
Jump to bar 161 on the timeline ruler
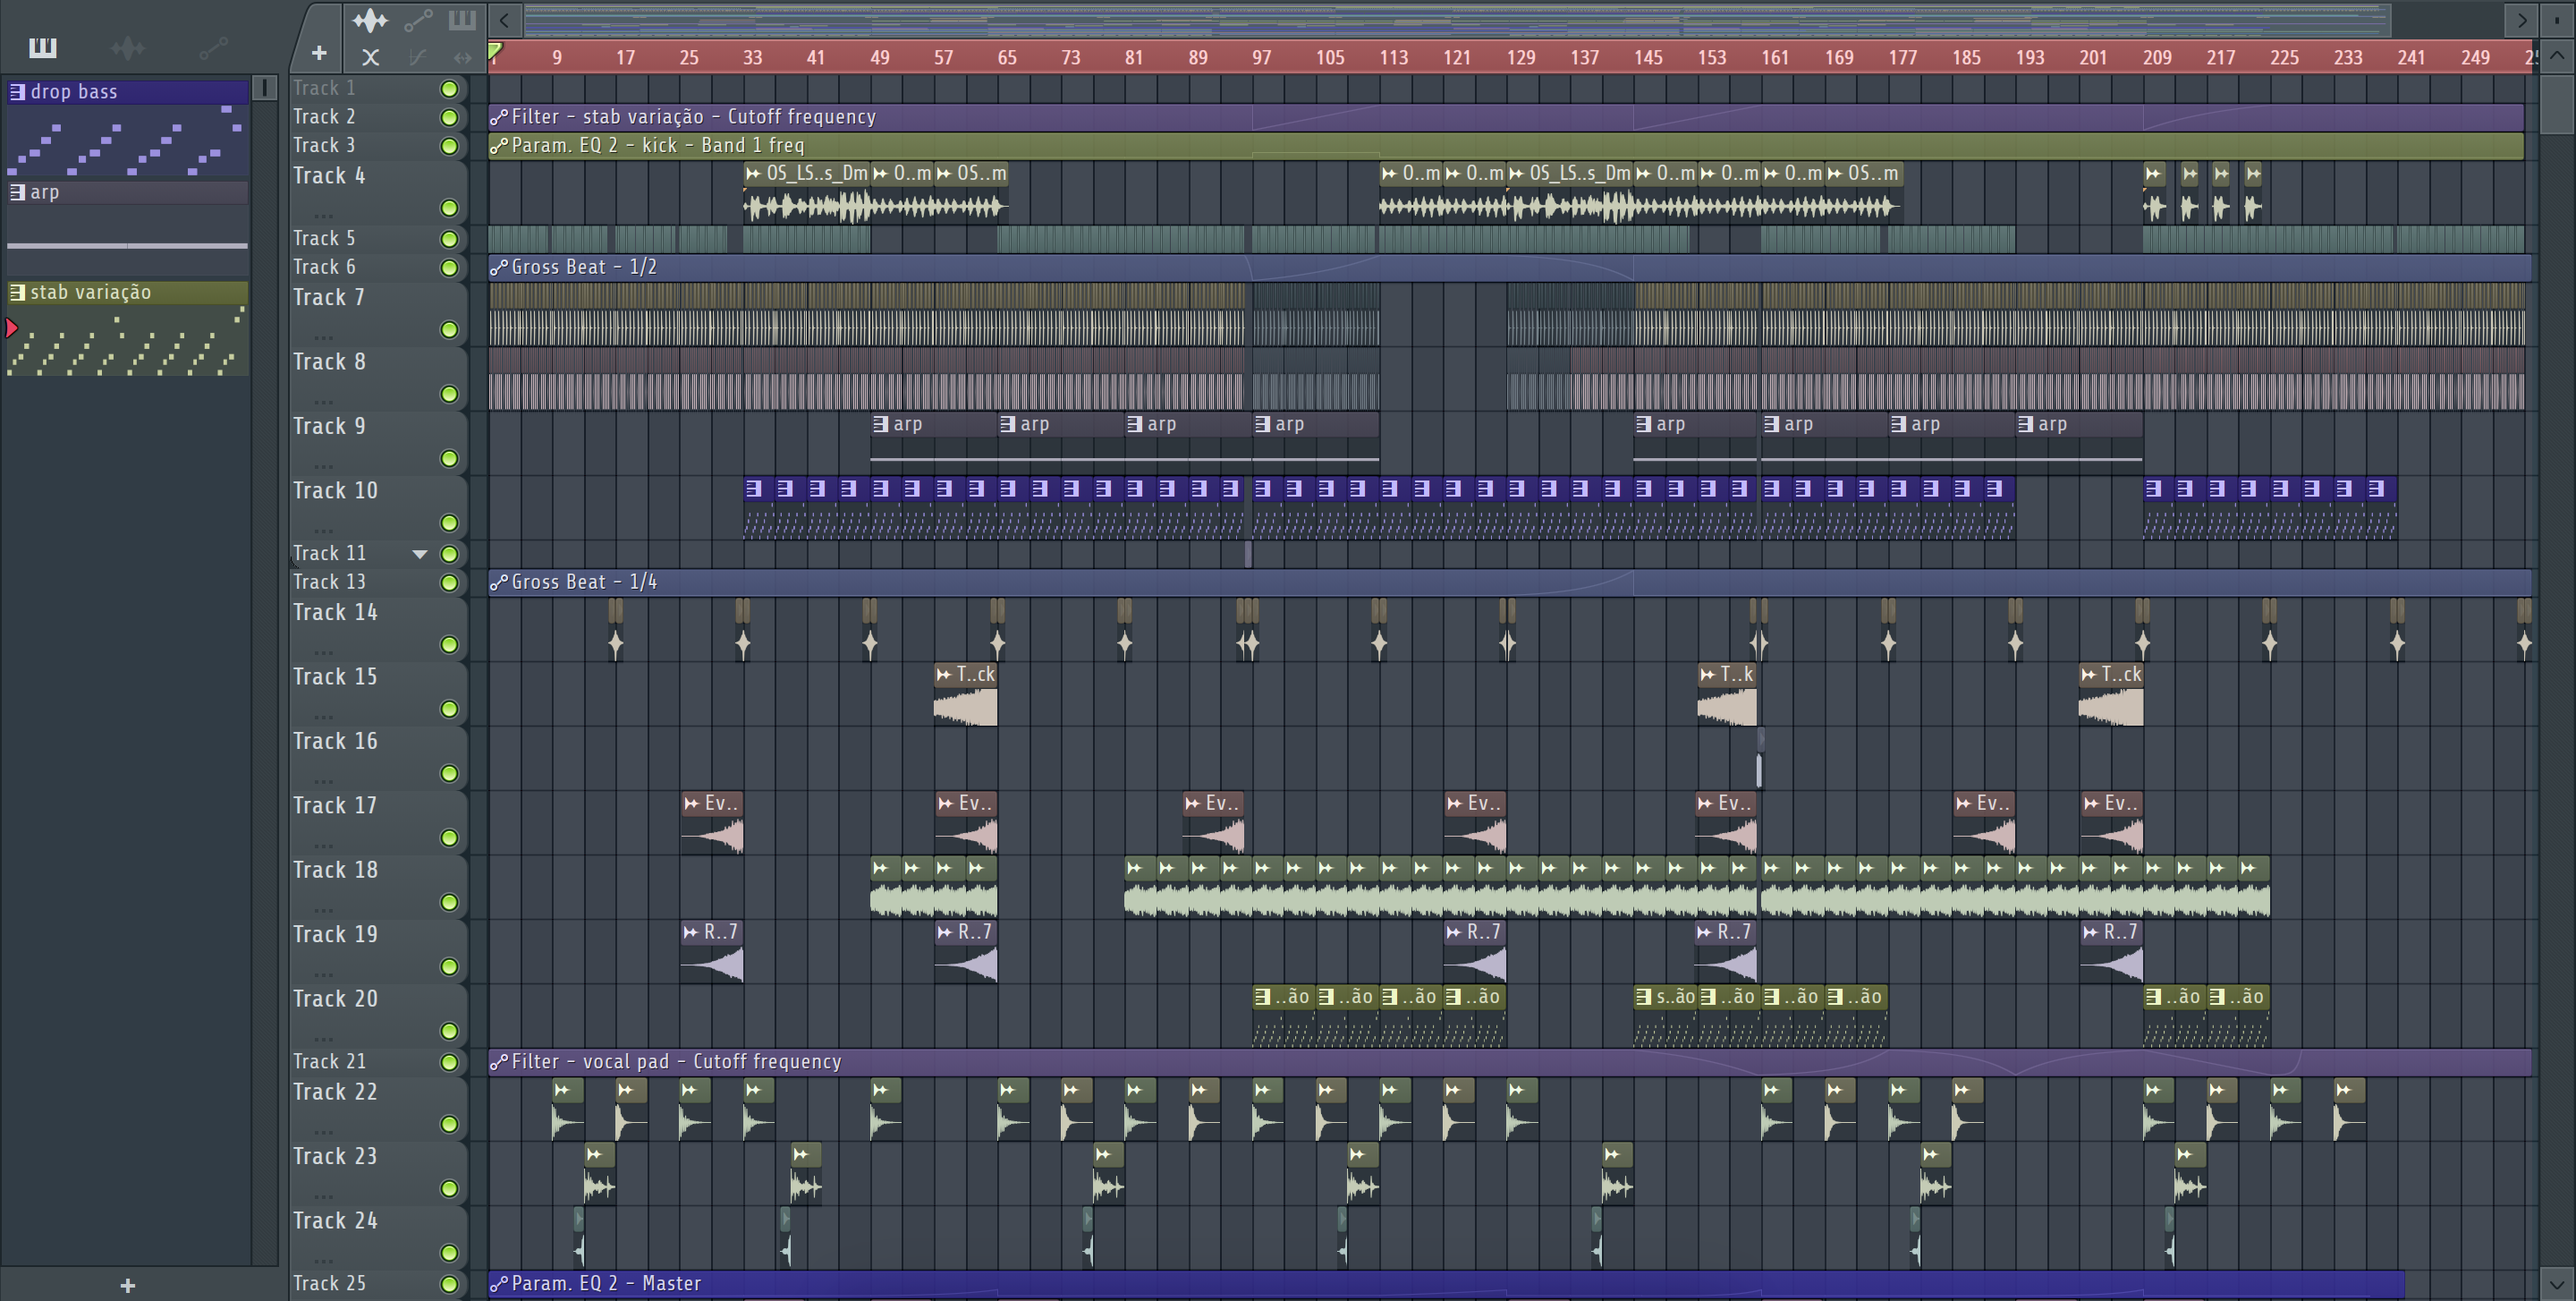(x=1775, y=58)
